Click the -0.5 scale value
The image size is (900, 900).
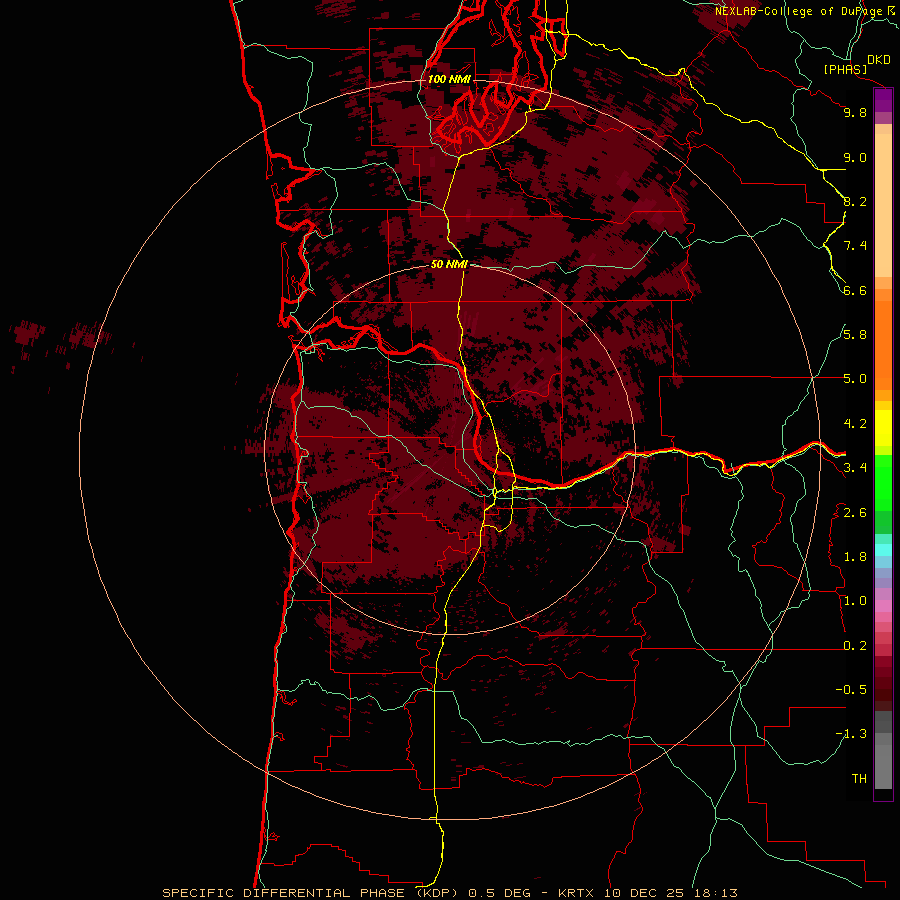pyautogui.click(x=851, y=690)
